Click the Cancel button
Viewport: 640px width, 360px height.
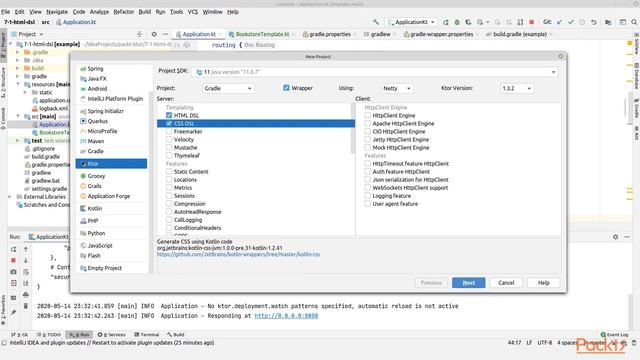pyautogui.click(x=506, y=283)
